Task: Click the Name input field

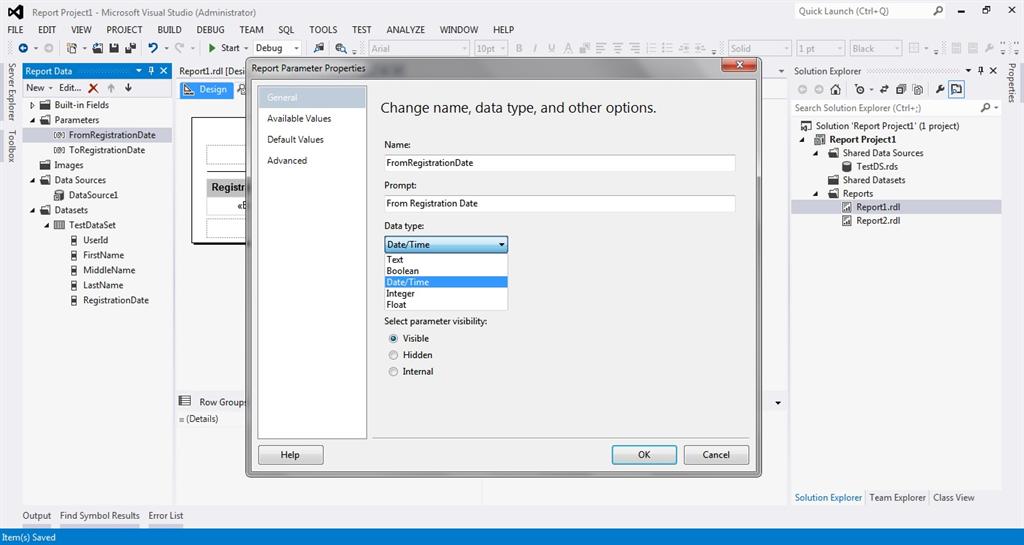Action: click(560, 163)
